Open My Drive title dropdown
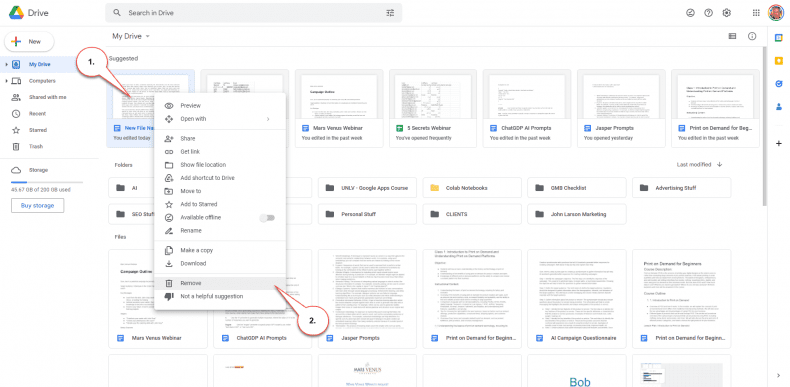790x387 pixels. (x=131, y=36)
